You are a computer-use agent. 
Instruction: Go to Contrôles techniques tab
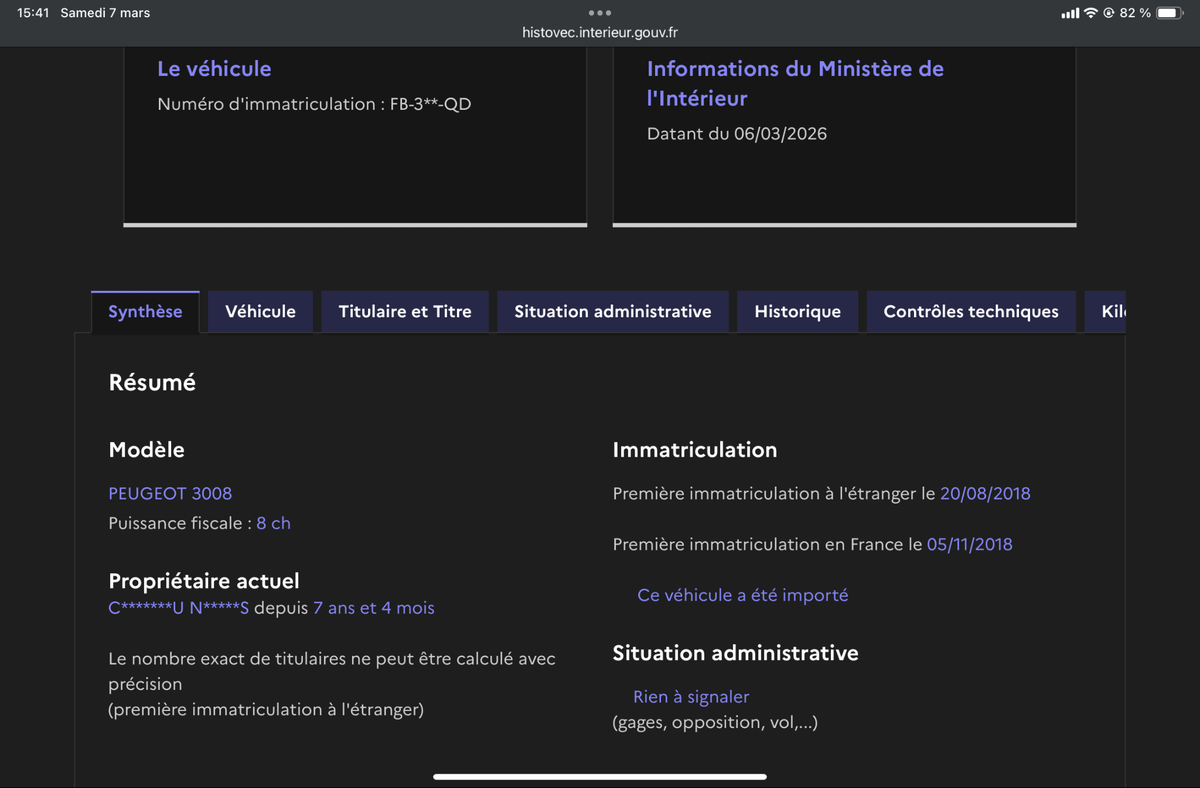click(x=971, y=312)
